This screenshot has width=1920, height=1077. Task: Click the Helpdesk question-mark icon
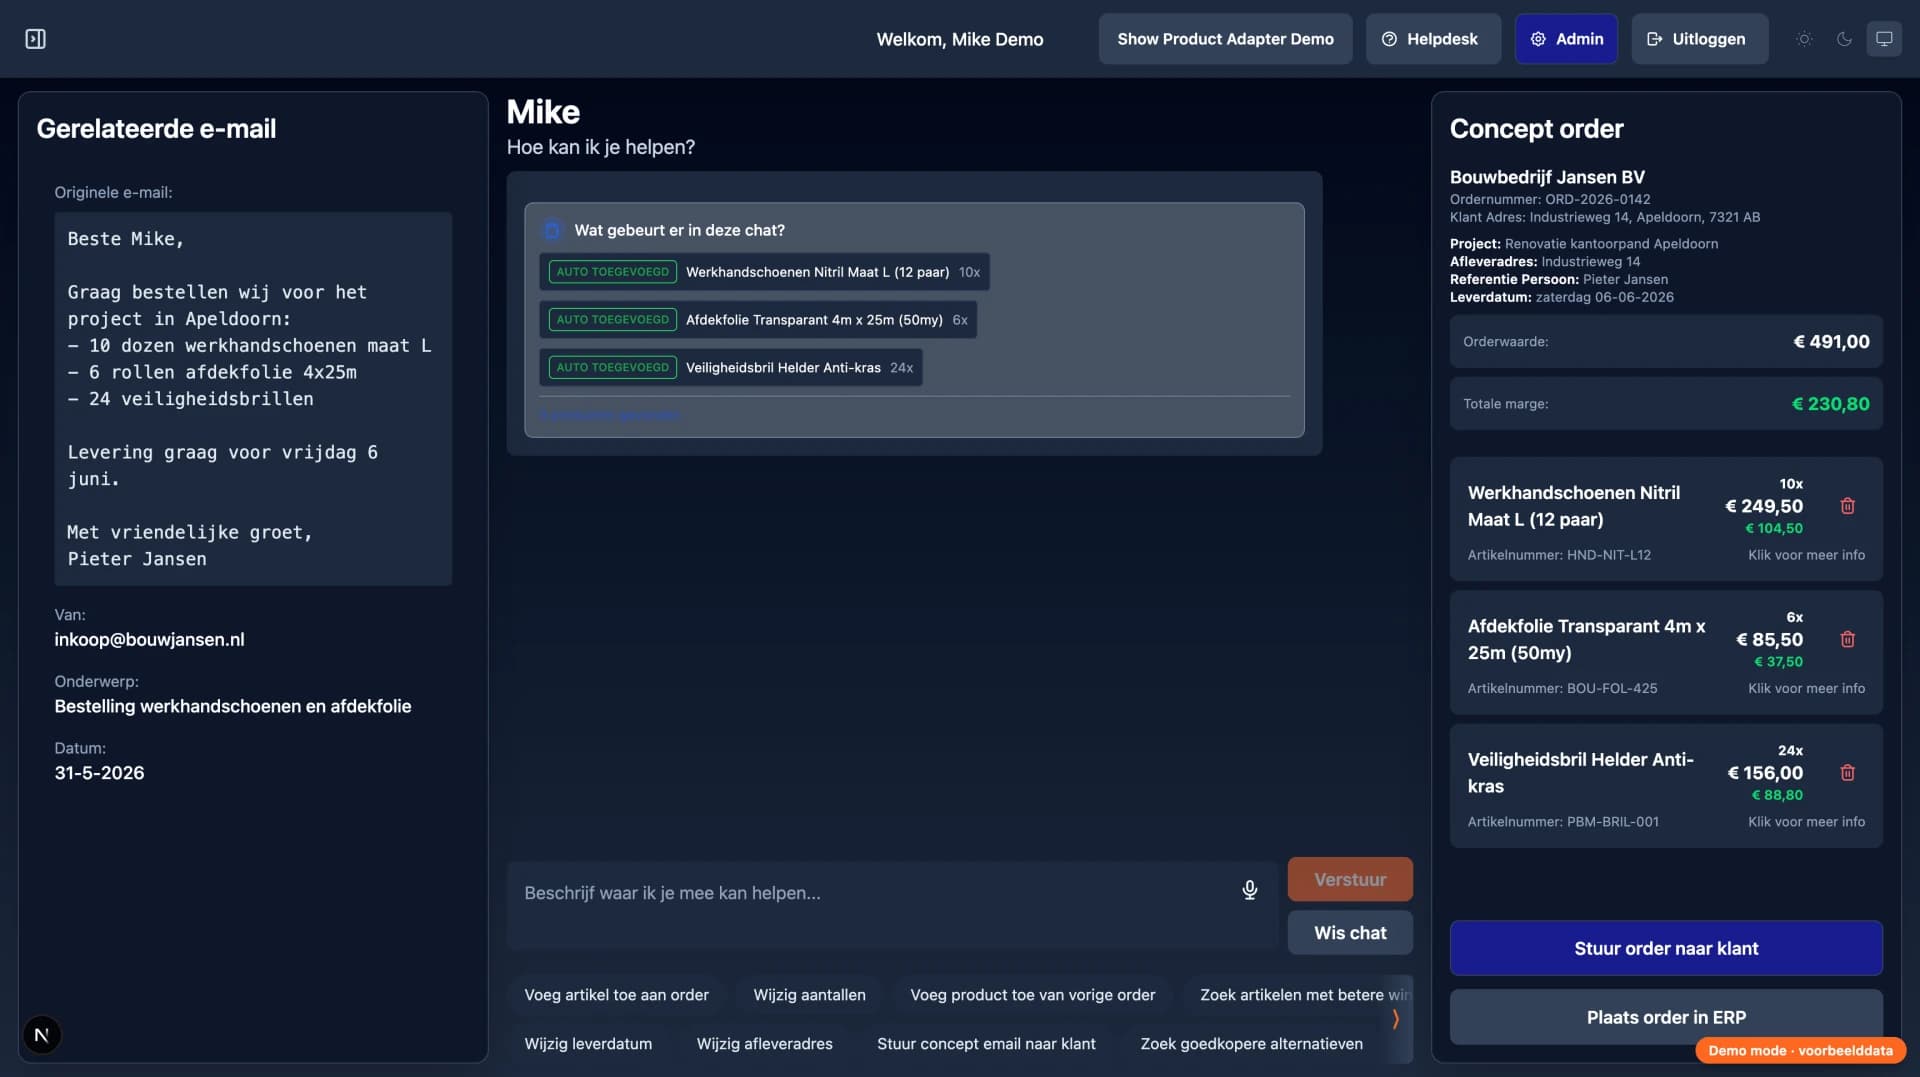click(x=1389, y=39)
